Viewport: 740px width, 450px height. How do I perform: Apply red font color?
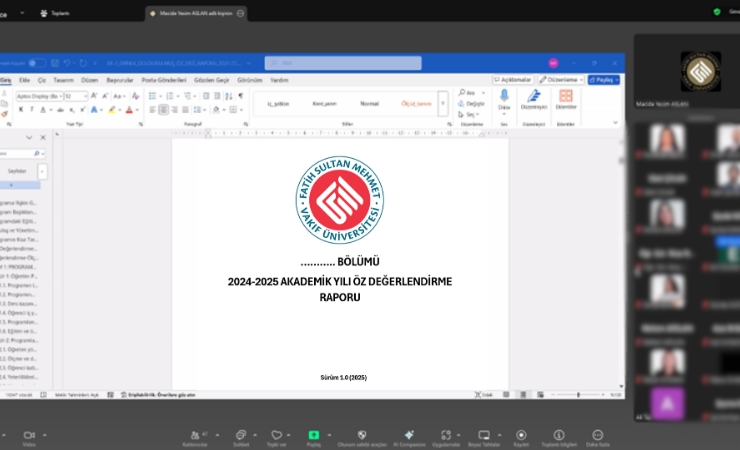[129, 109]
